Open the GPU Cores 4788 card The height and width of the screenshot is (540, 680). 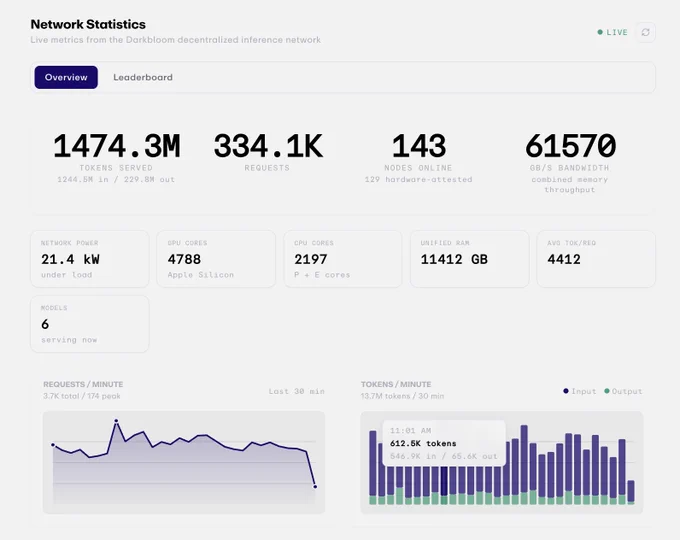216,259
